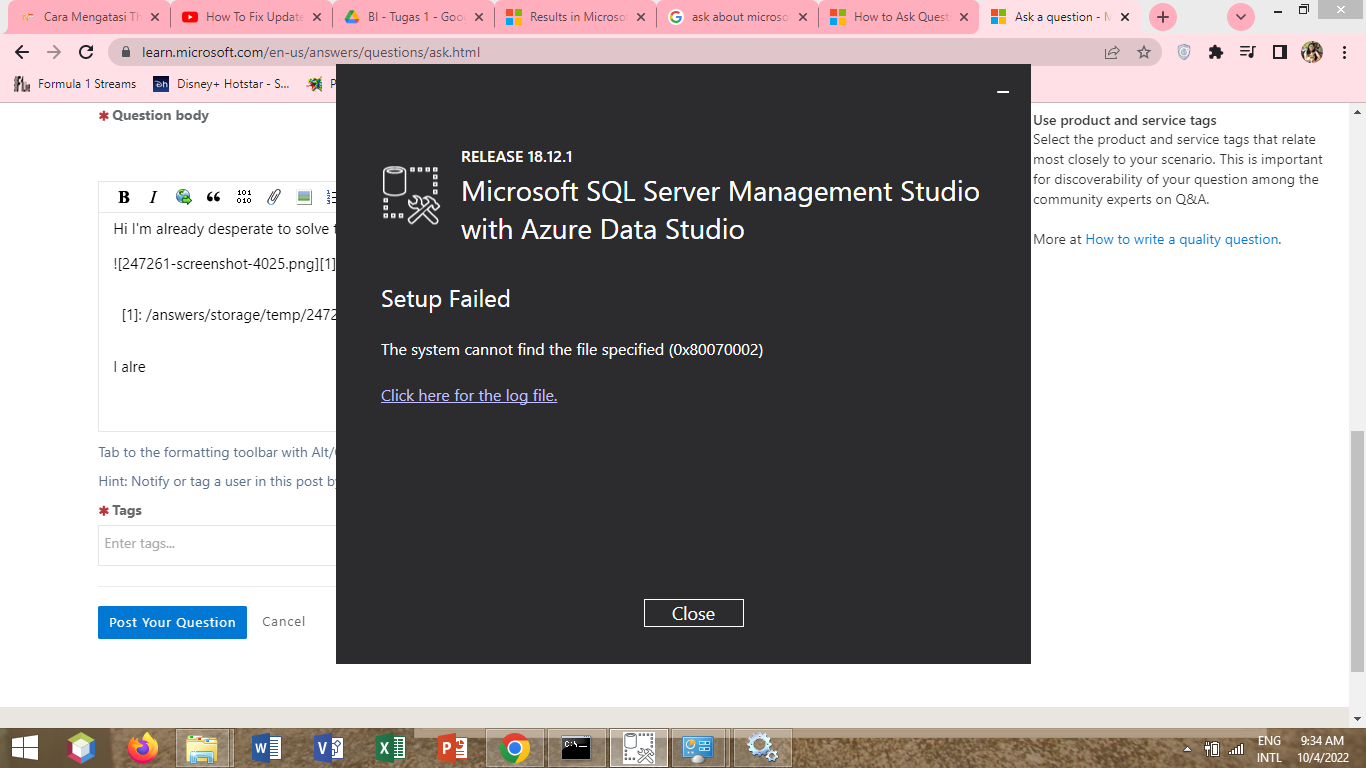This screenshot has width=1366, height=768.
Task: Switch to 'How to Ask Question' tab
Action: (899, 17)
